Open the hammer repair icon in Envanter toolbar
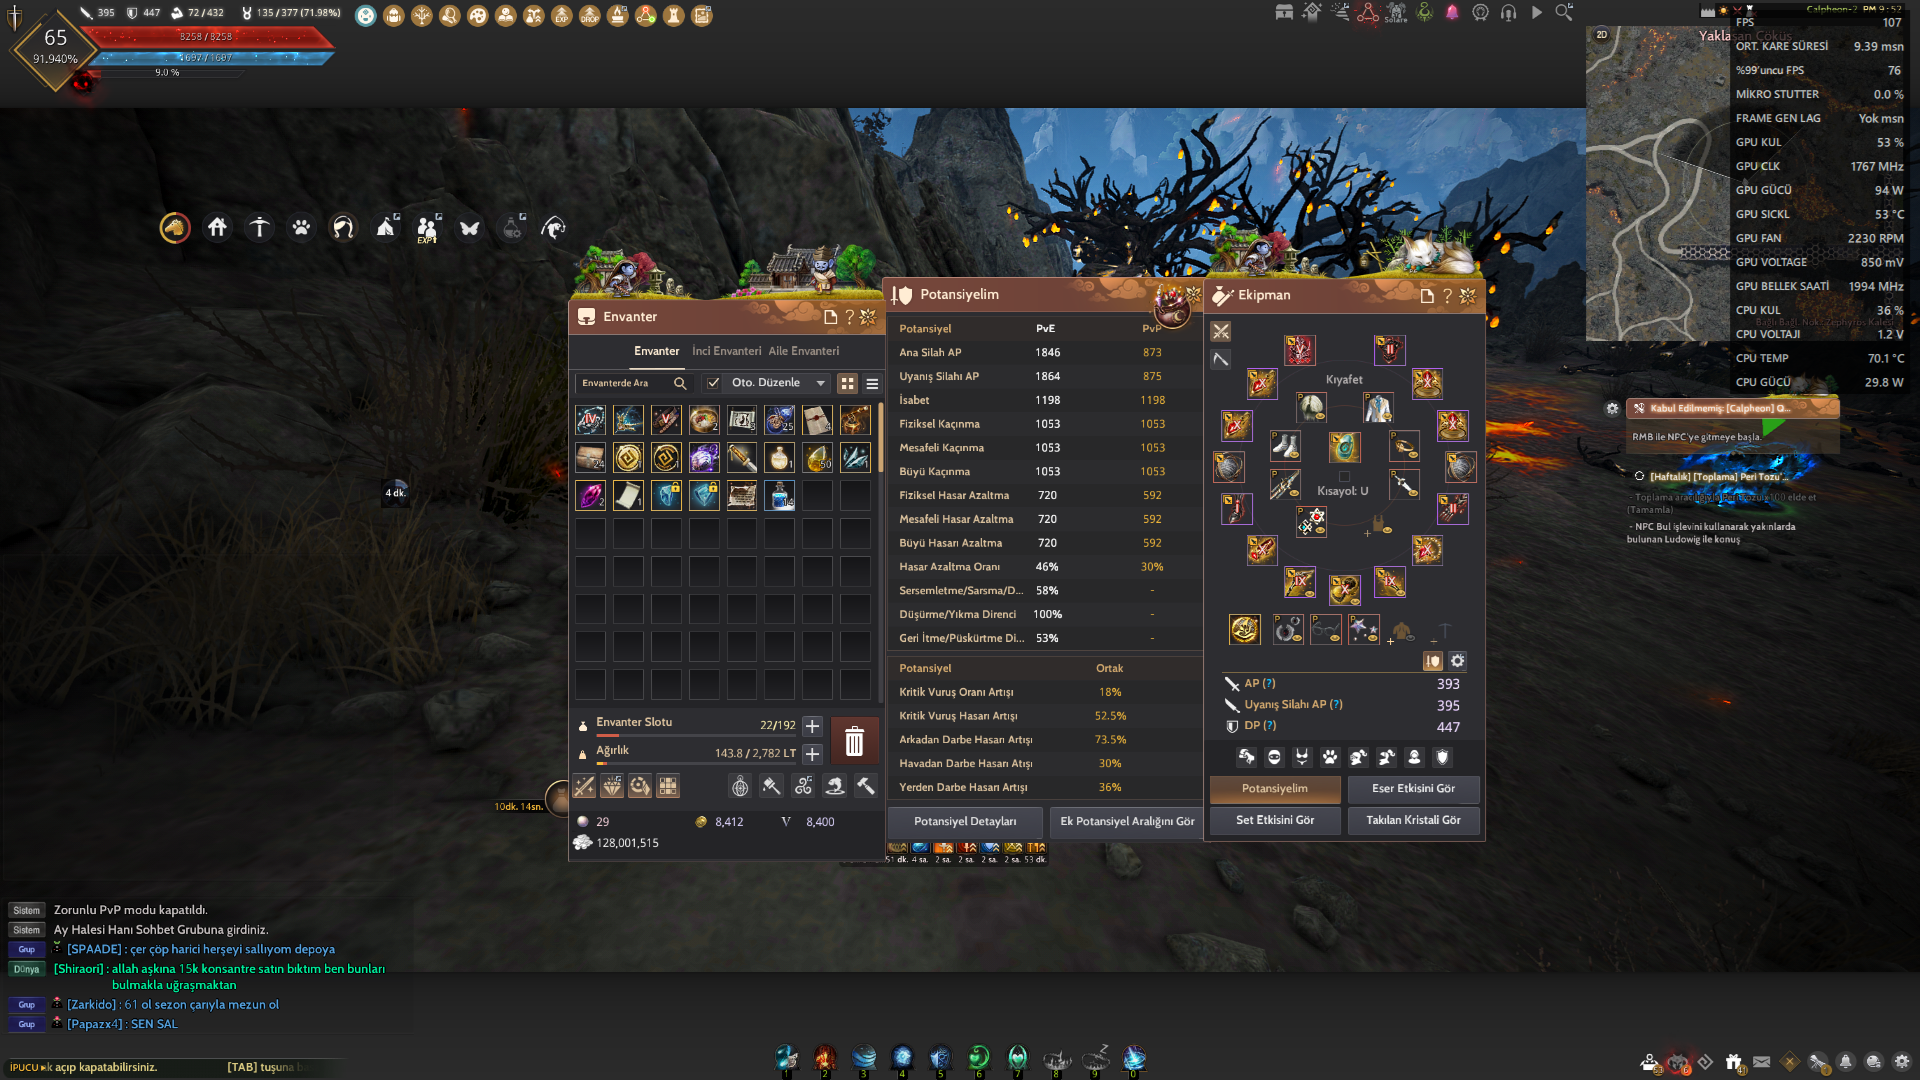The height and width of the screenshot is (1080, 1920). pyautogui.click(x=866, y=786)
